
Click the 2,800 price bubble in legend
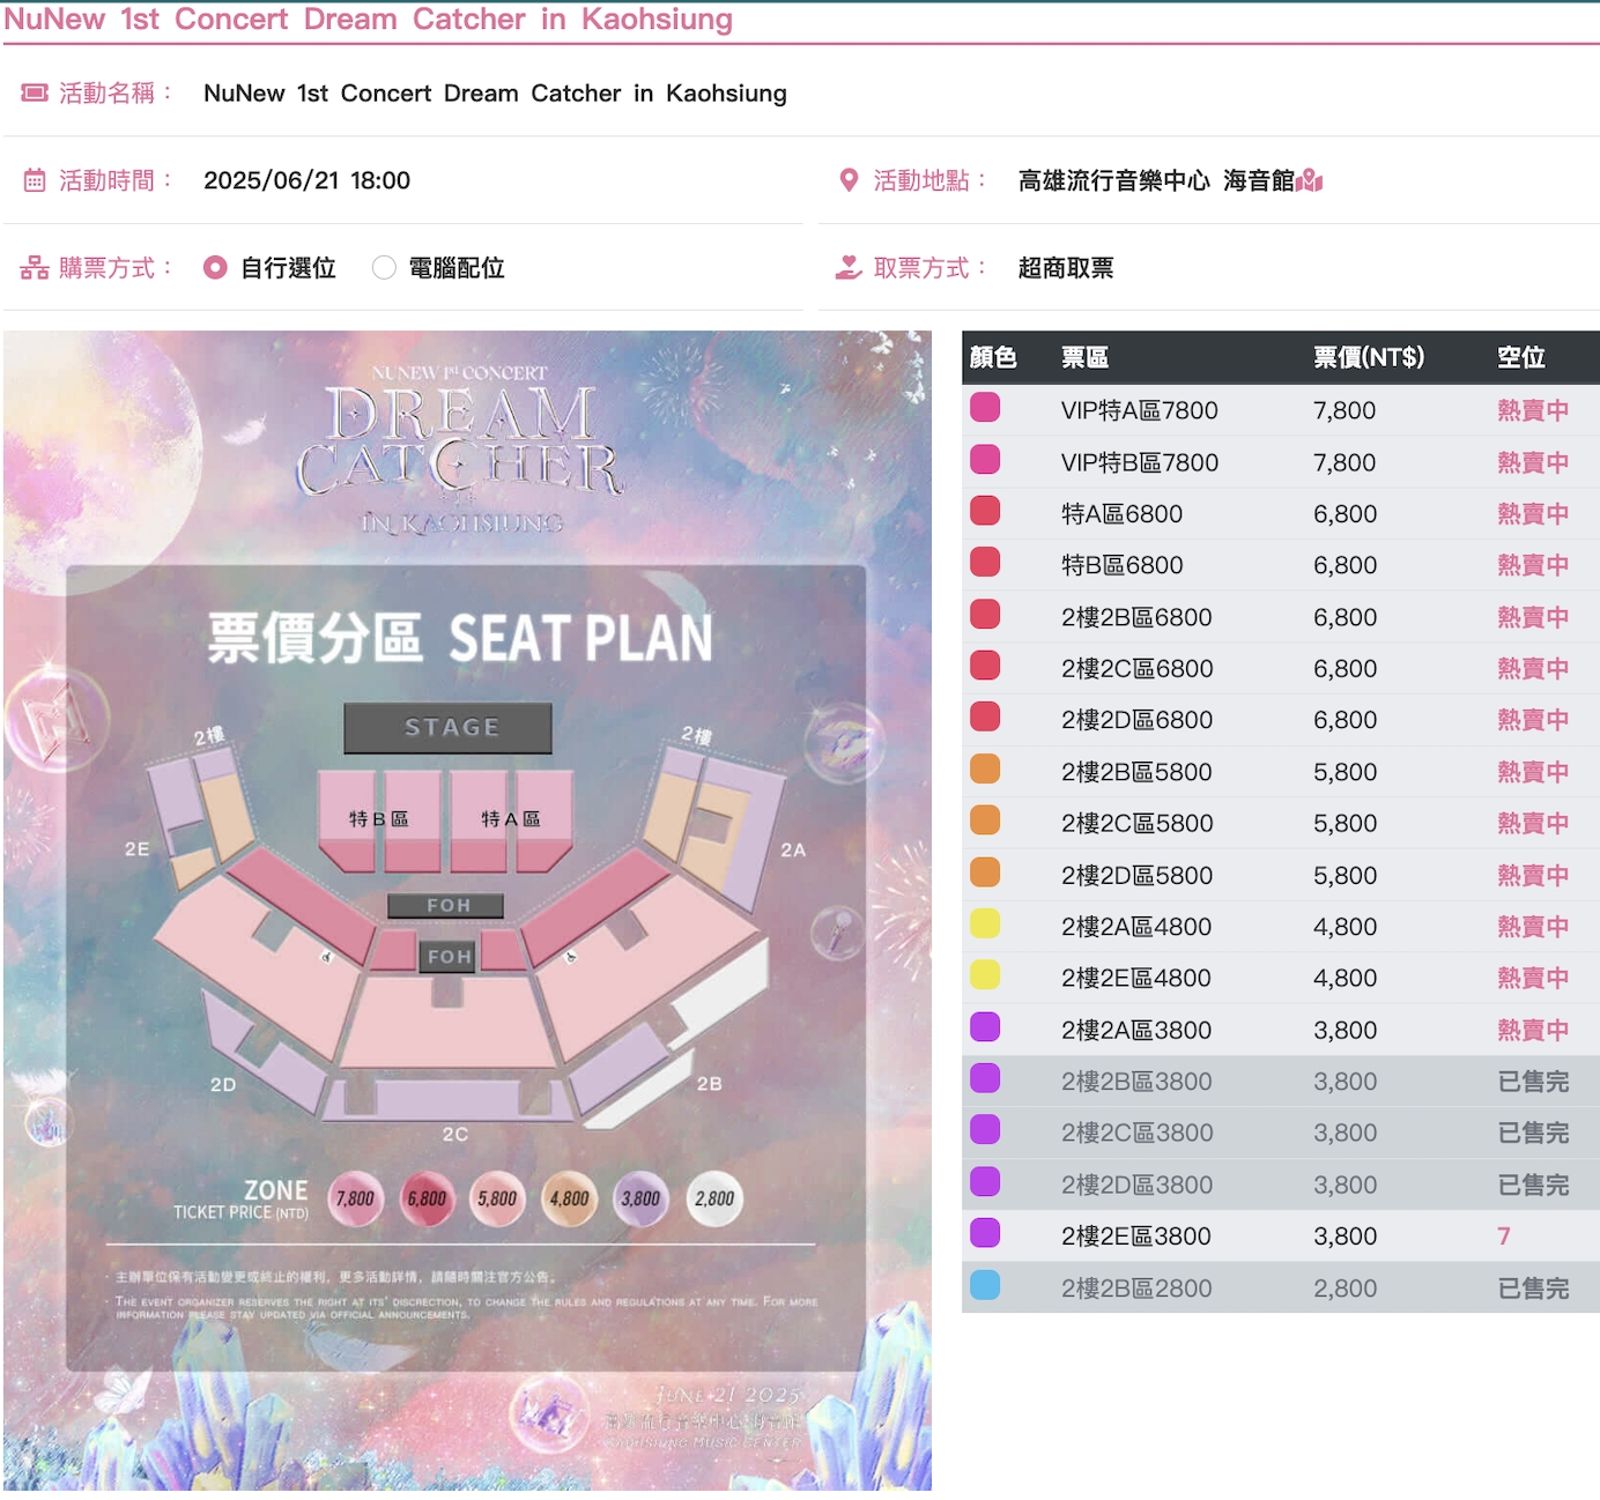point(714,1198)
